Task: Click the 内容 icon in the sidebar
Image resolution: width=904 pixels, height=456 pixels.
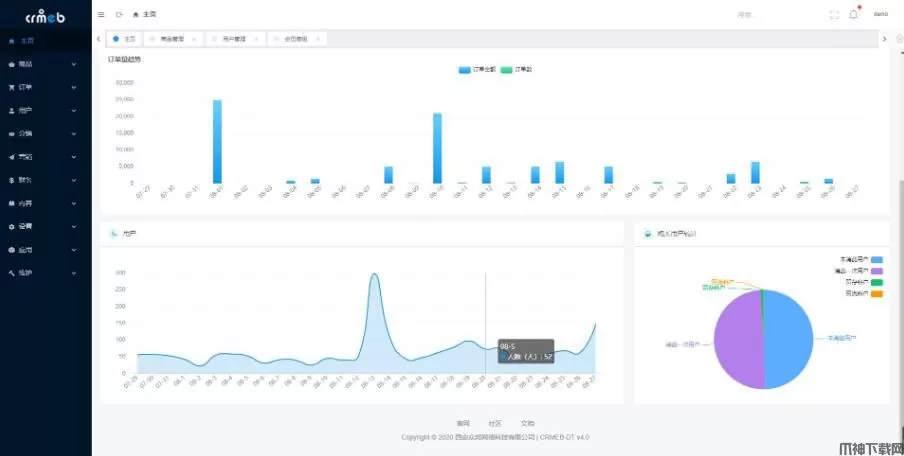Action: coord(12,203)
